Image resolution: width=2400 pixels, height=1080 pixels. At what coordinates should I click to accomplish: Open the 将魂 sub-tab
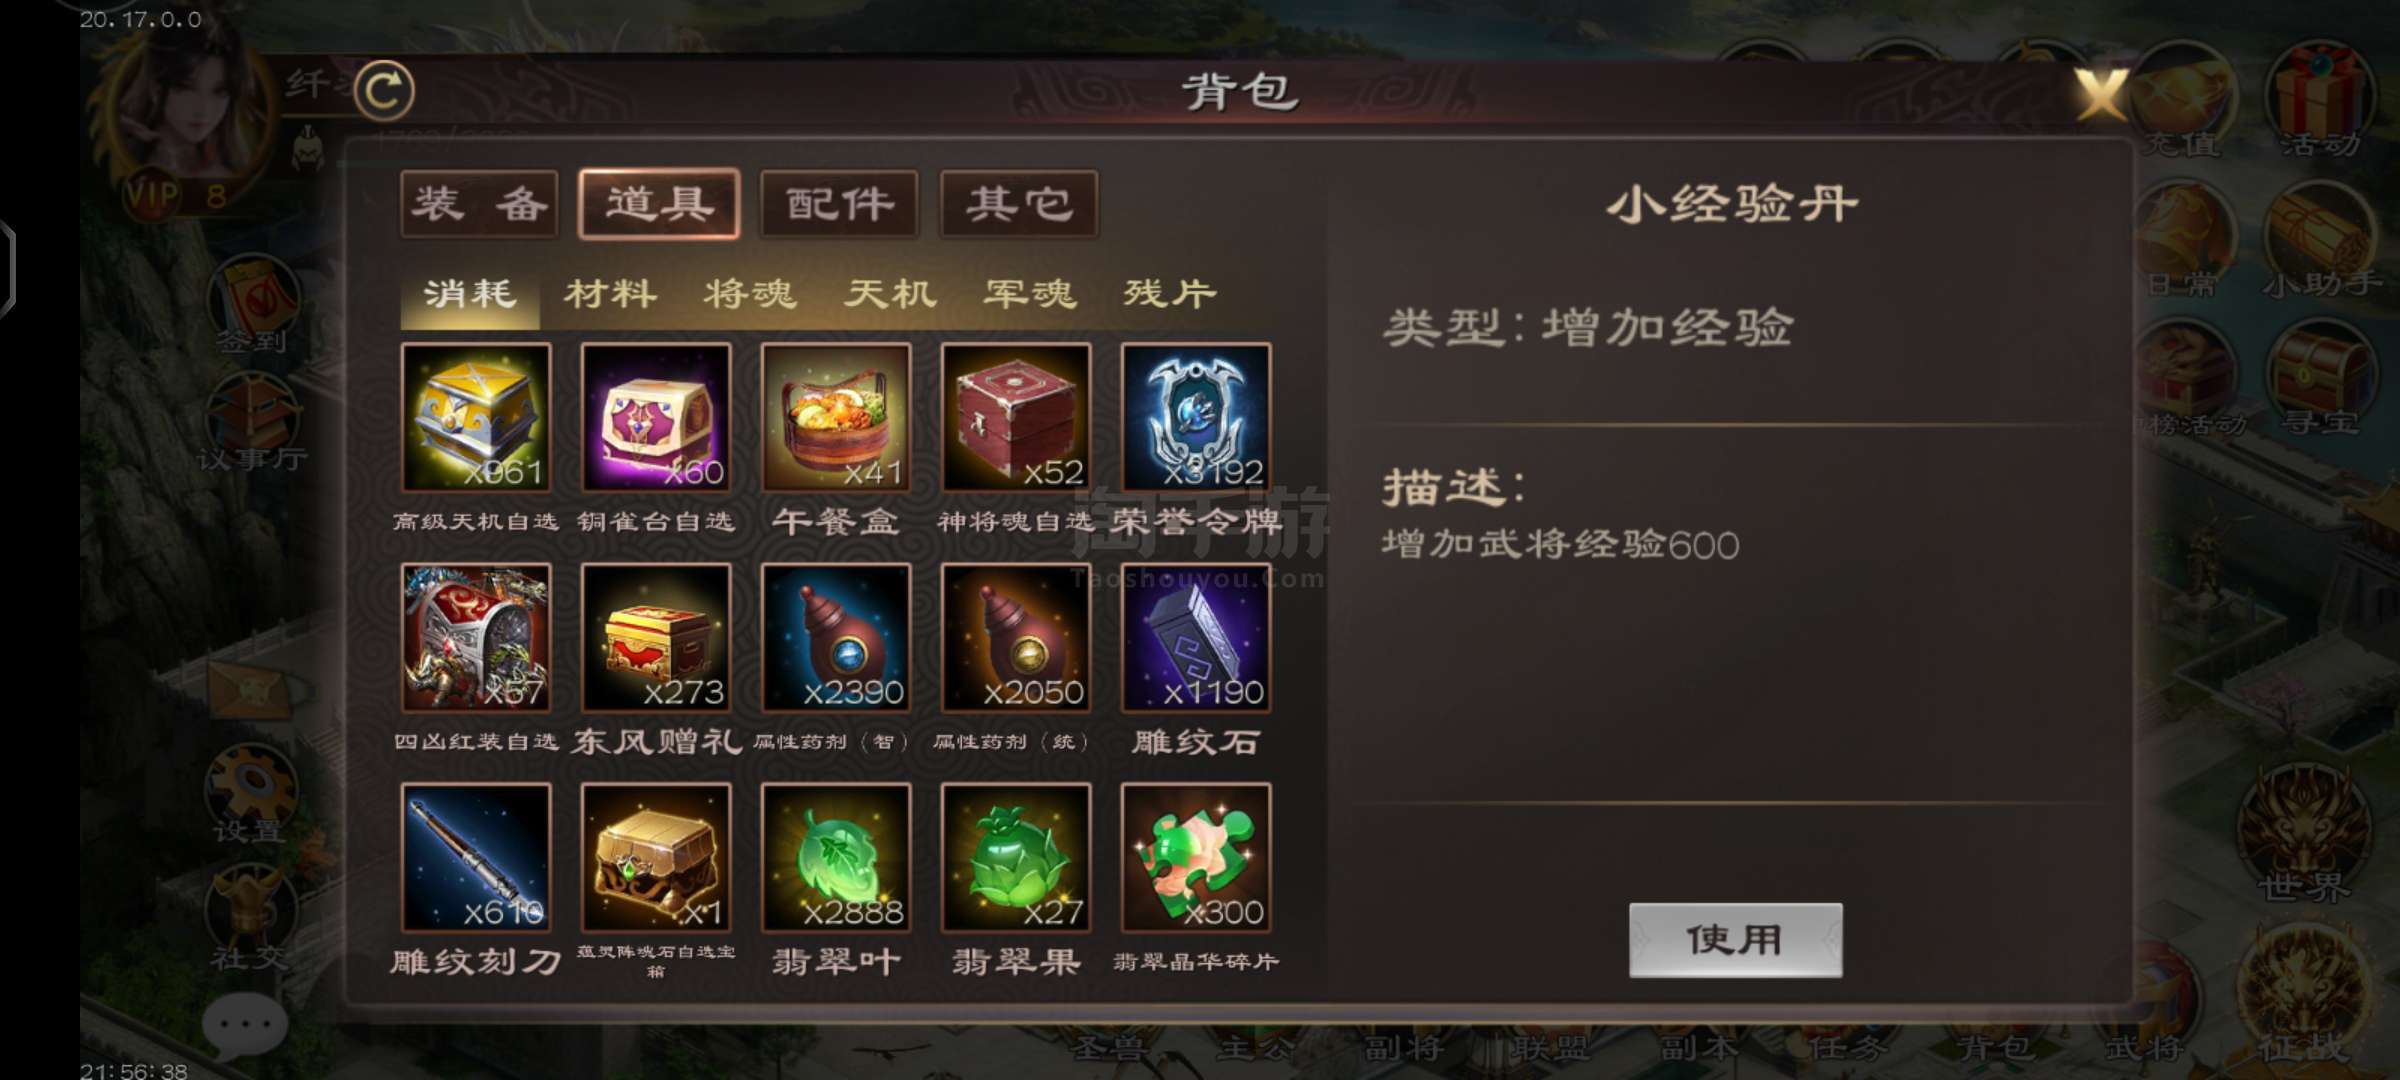click(750, 294)
